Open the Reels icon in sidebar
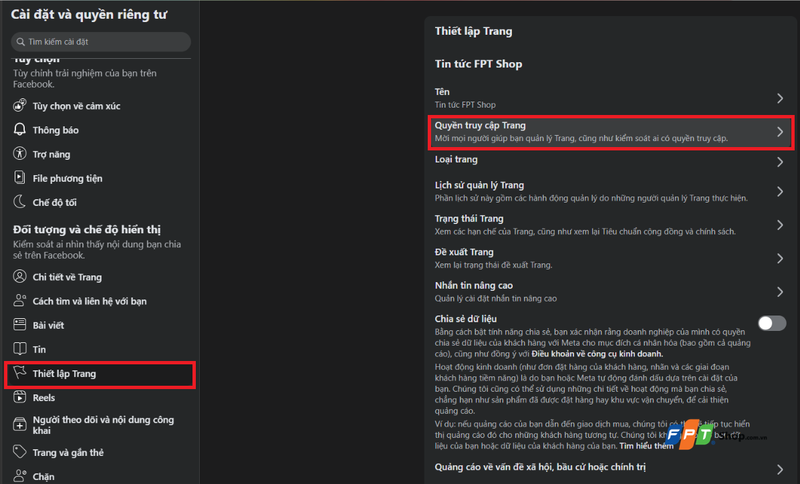 click(x=19, y=397)
